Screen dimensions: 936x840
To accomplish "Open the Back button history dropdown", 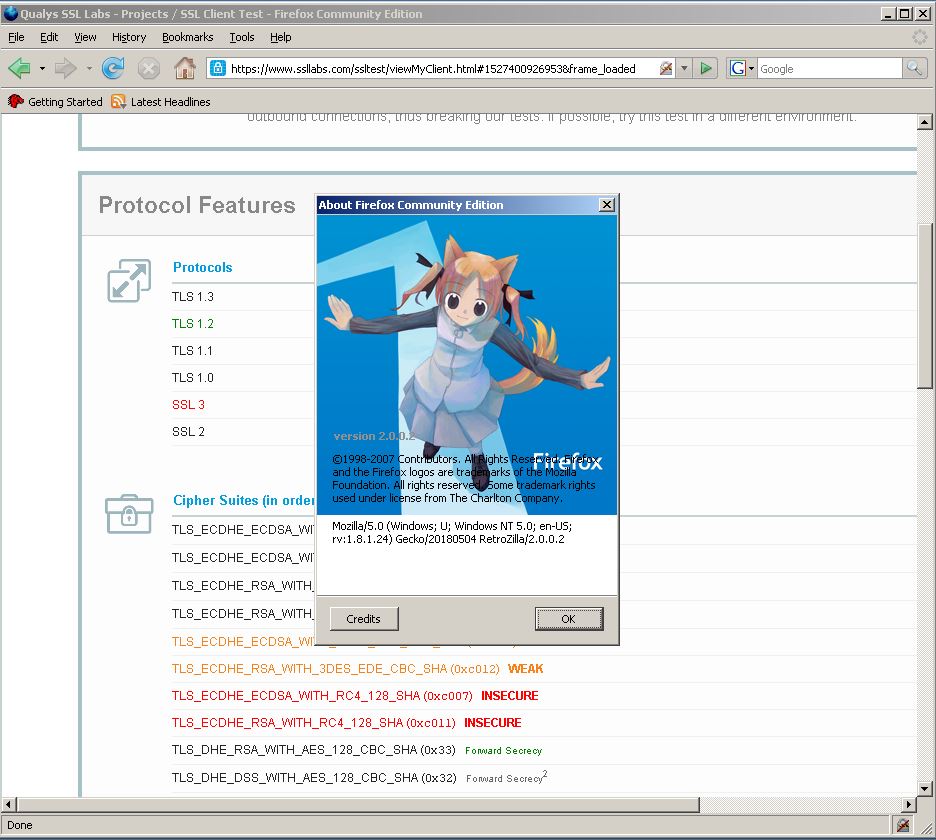I will coord(42,69).
